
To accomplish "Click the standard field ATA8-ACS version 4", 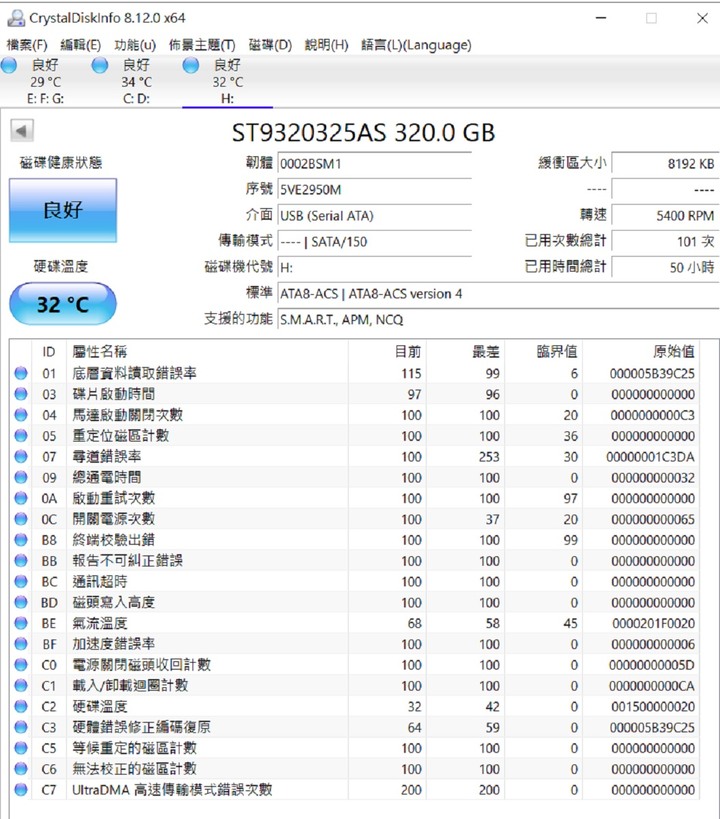I will (x=498, y=294).
